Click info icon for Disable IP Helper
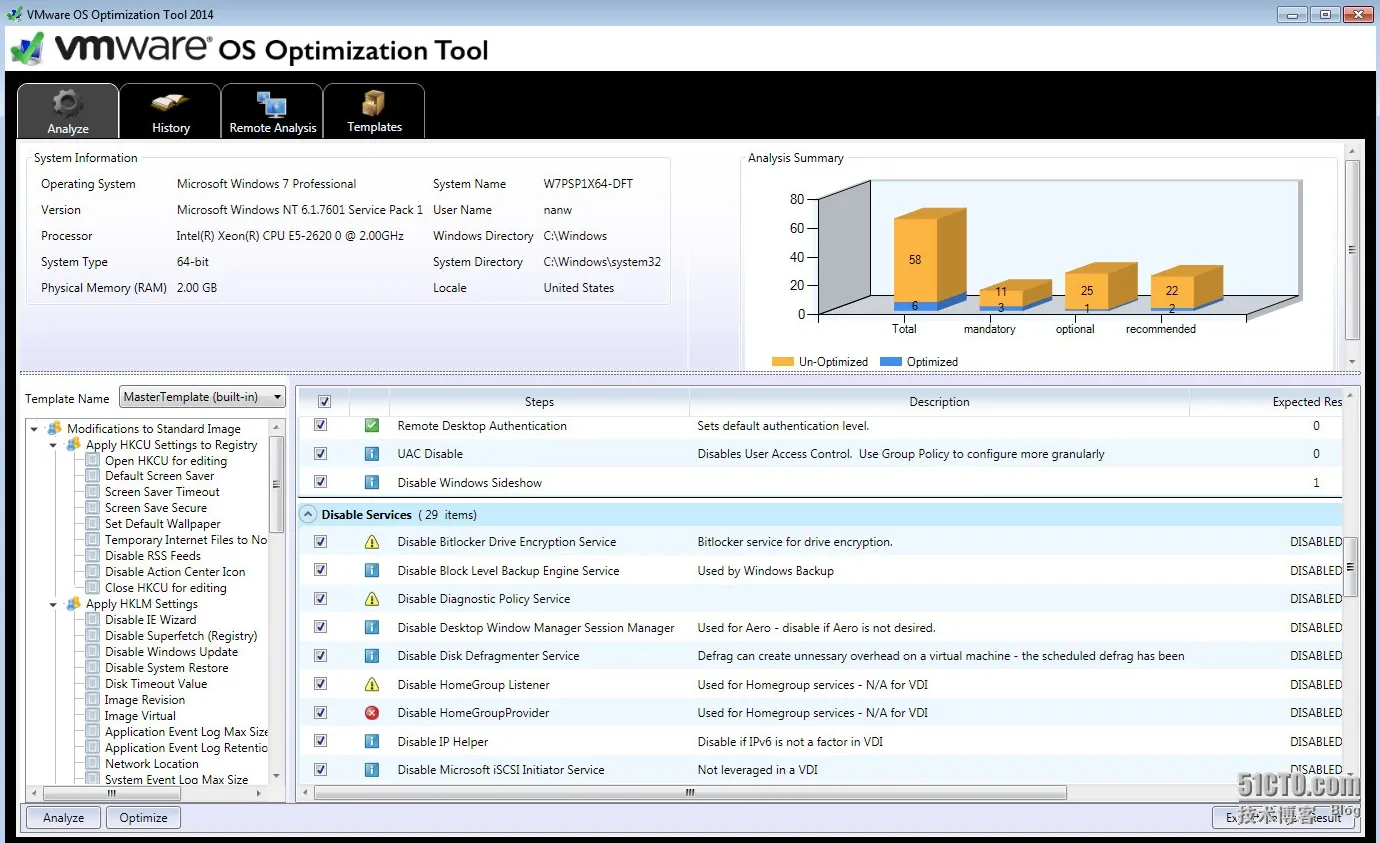The width and height of the screenshot is (1380, 843). [x=372, y=741]
